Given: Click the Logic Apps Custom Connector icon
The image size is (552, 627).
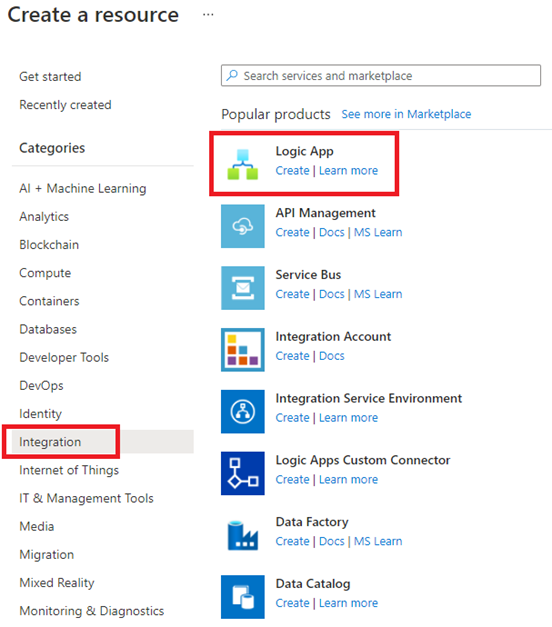Looking at the screenshot, I should pyautogui.click(x=243, y=473).
